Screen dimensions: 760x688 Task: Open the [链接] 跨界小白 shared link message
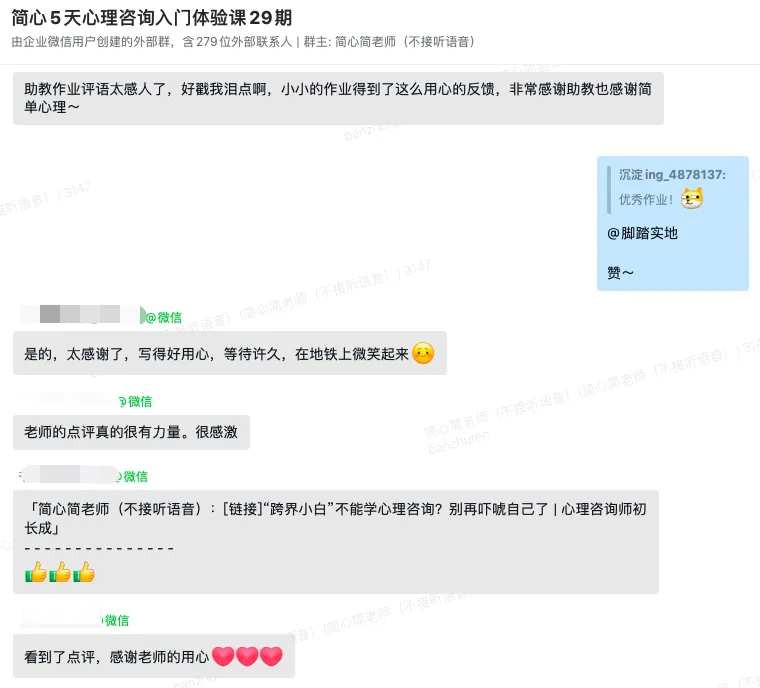point(336,542)
